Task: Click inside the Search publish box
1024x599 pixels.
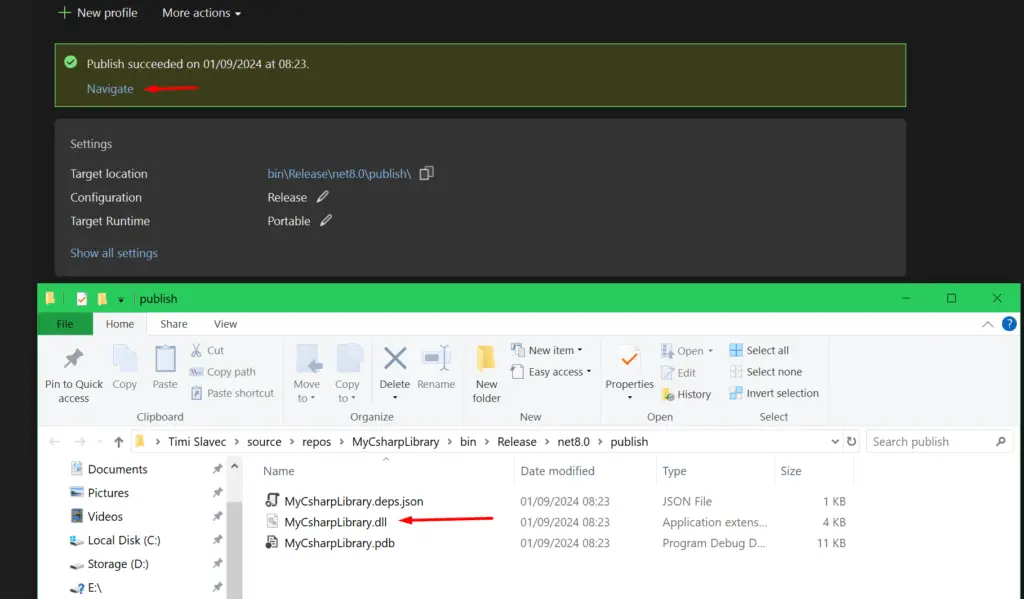Action: [930, 441]
